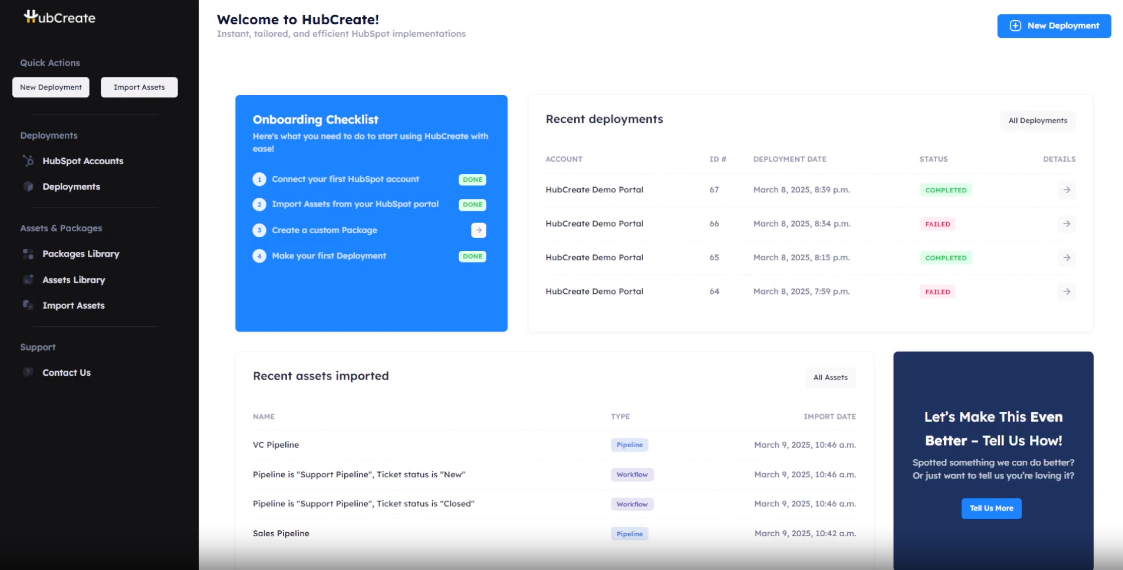
Task: Open details arrow for deployment 64
Action: coord(1066,291)
